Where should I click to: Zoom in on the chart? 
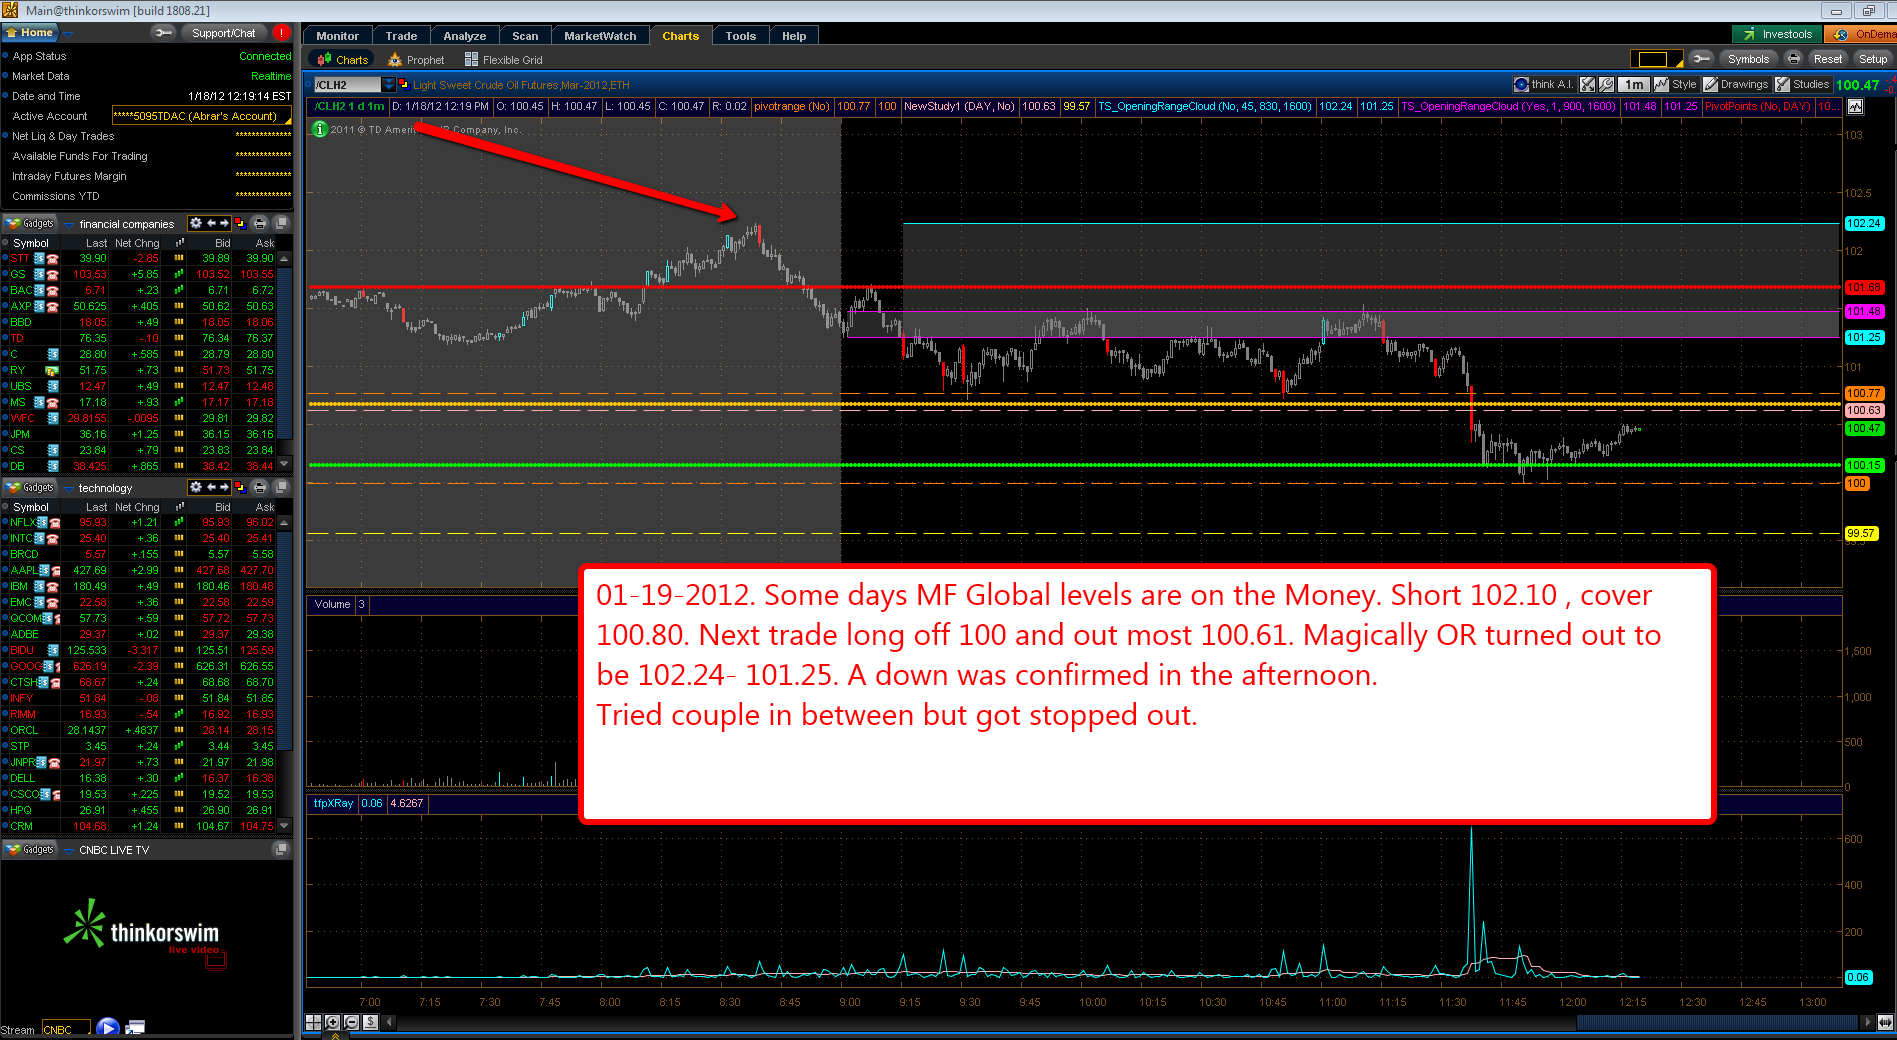(x=333, y=1022)
